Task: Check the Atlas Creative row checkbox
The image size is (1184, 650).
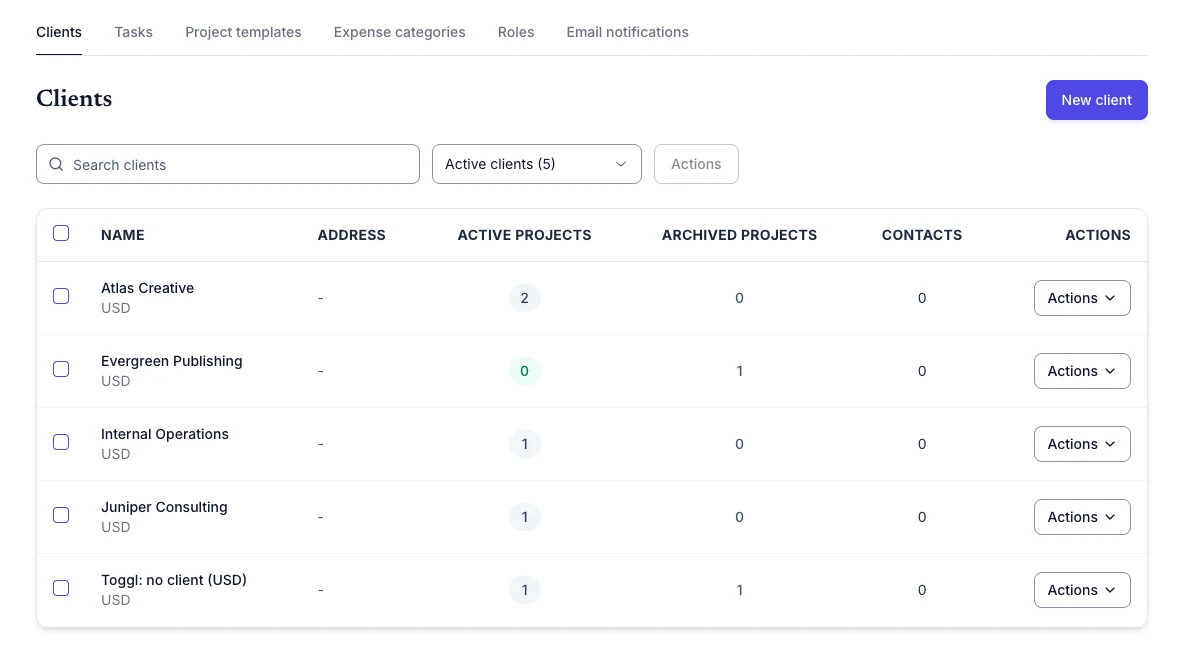Action: point(61,296)
